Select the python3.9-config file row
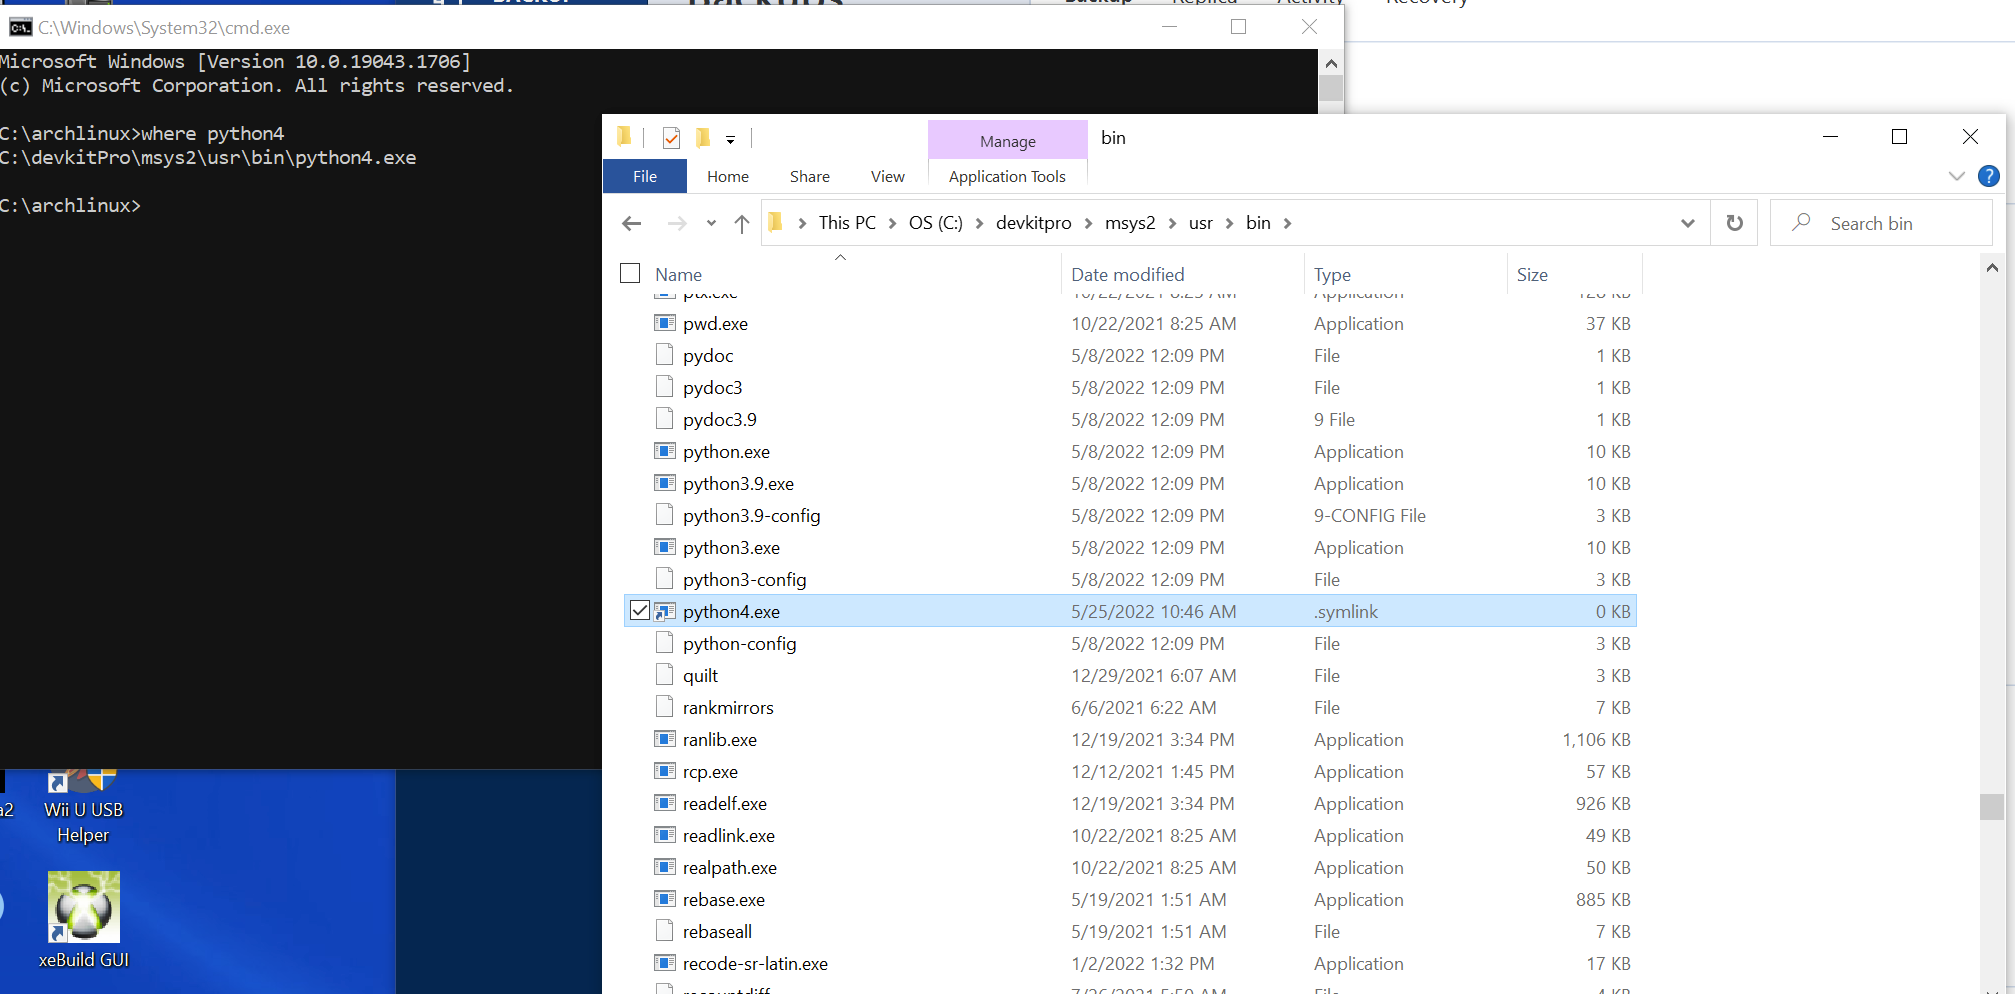The width and height of the screenshot is (2015, 994). tap(1130, 515)
